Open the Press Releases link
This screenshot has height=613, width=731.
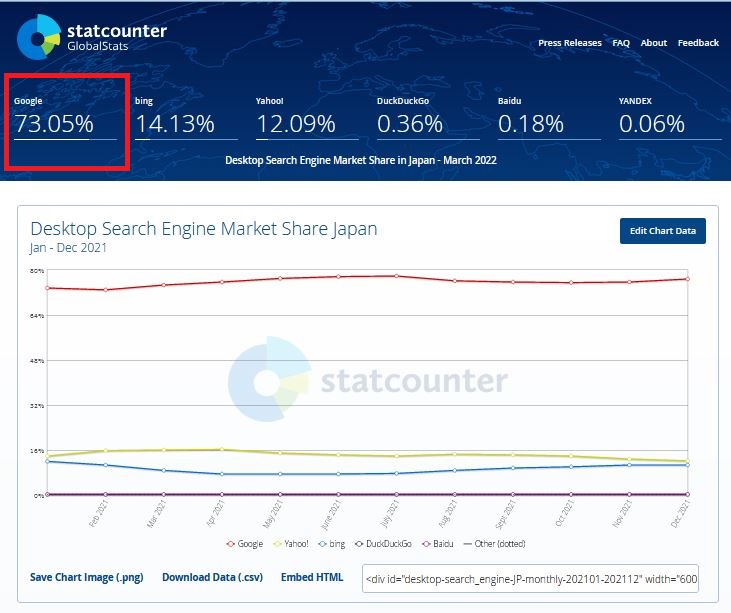pos(570,43)
